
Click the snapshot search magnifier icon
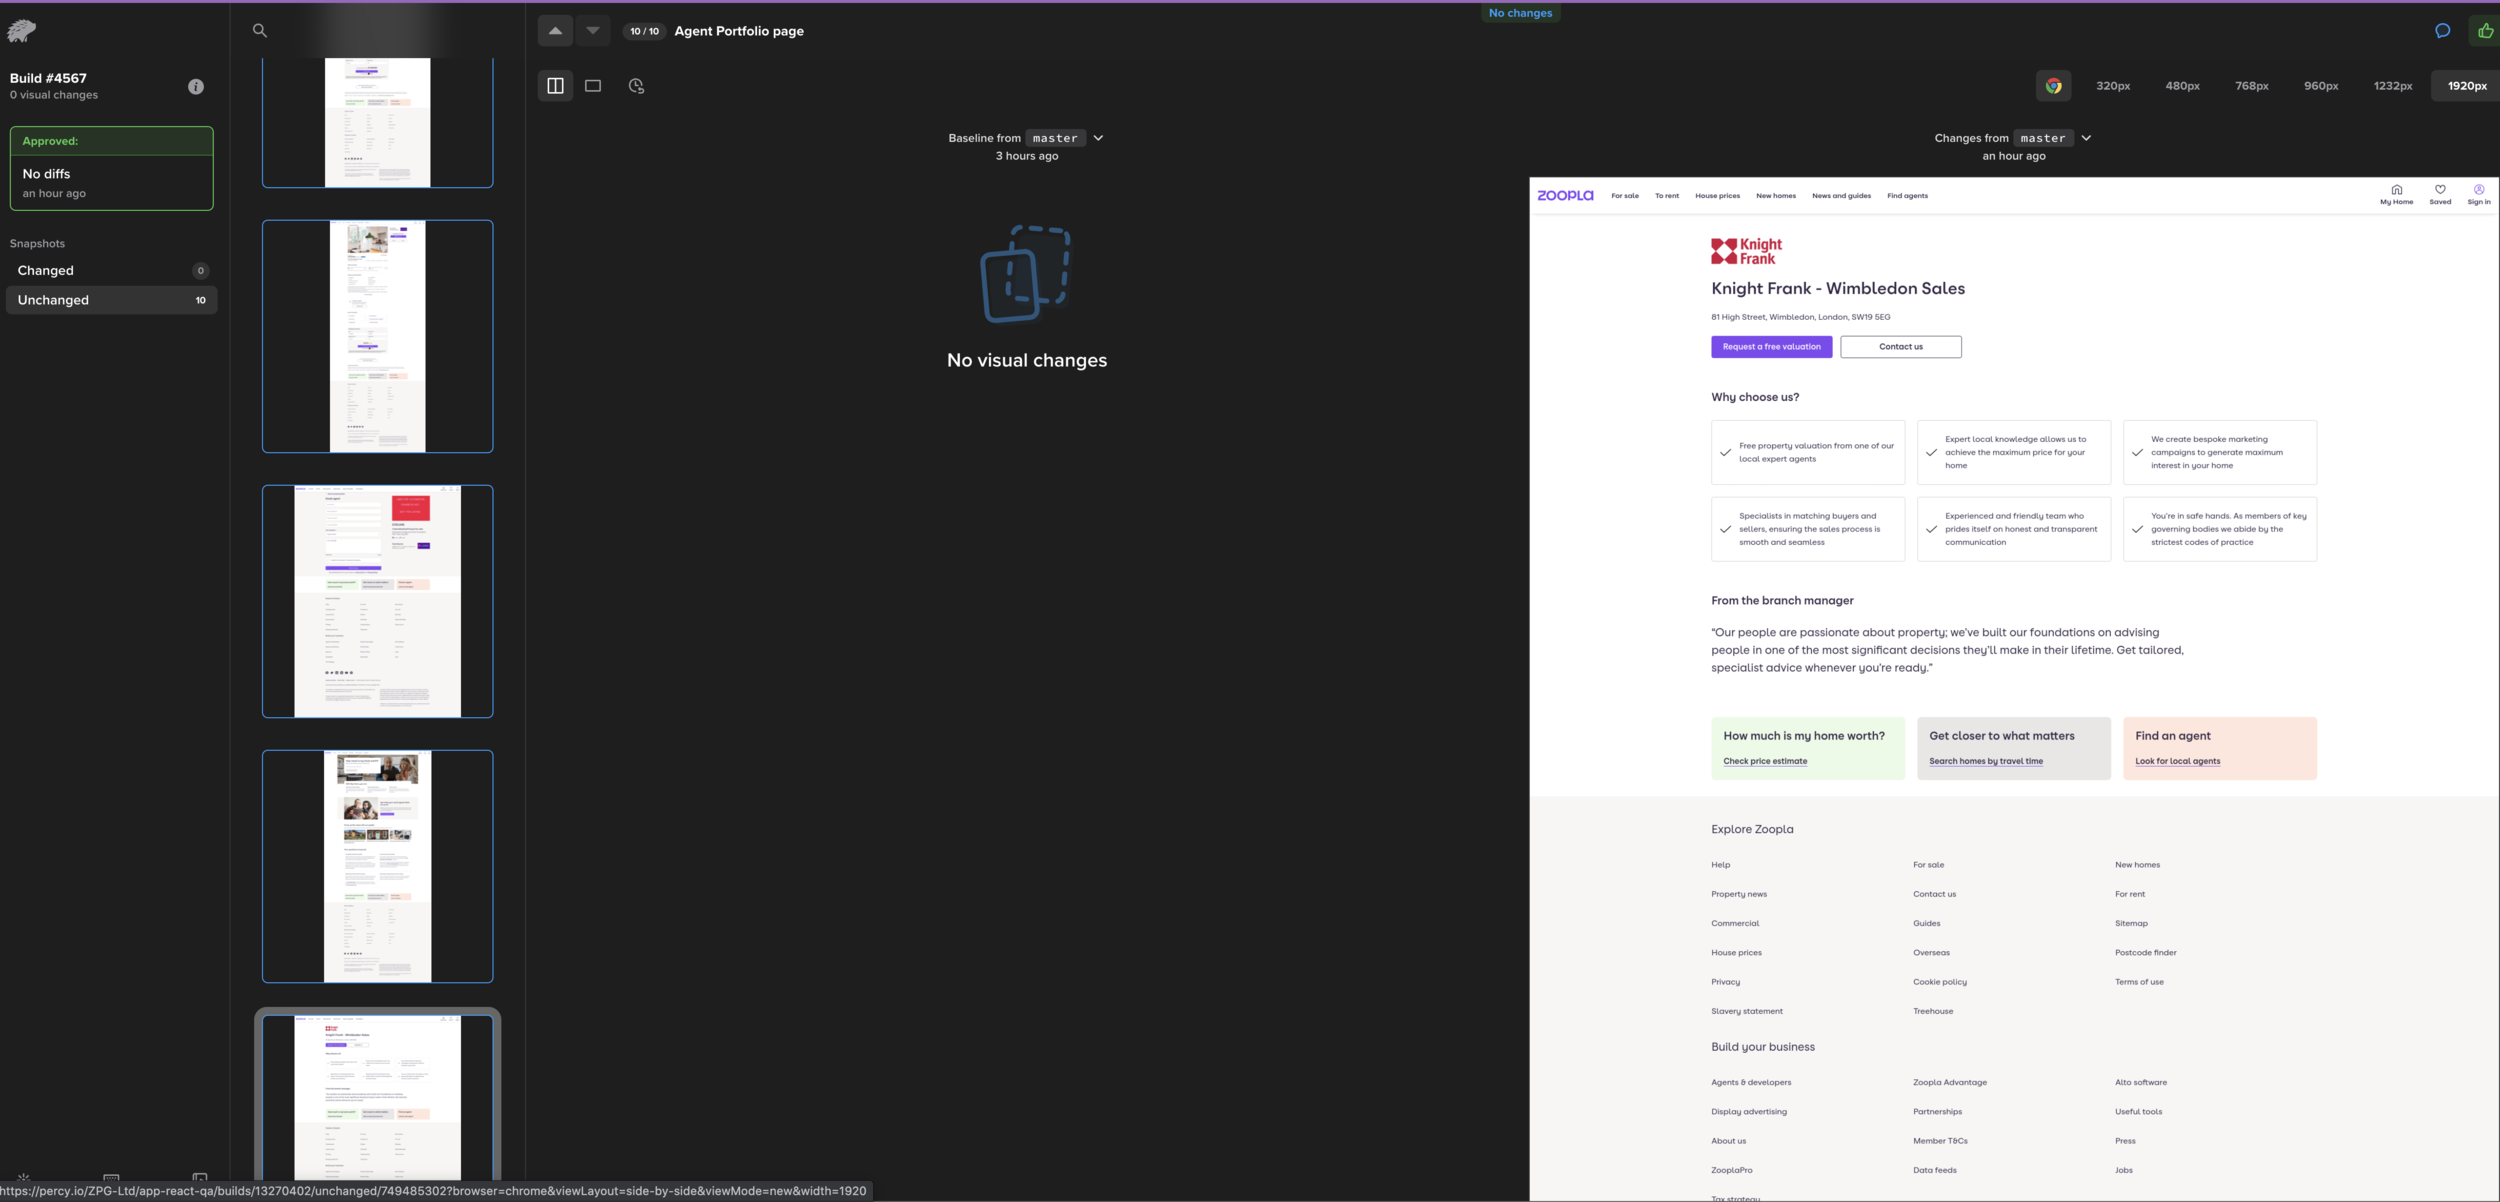(x=260, y=31)
